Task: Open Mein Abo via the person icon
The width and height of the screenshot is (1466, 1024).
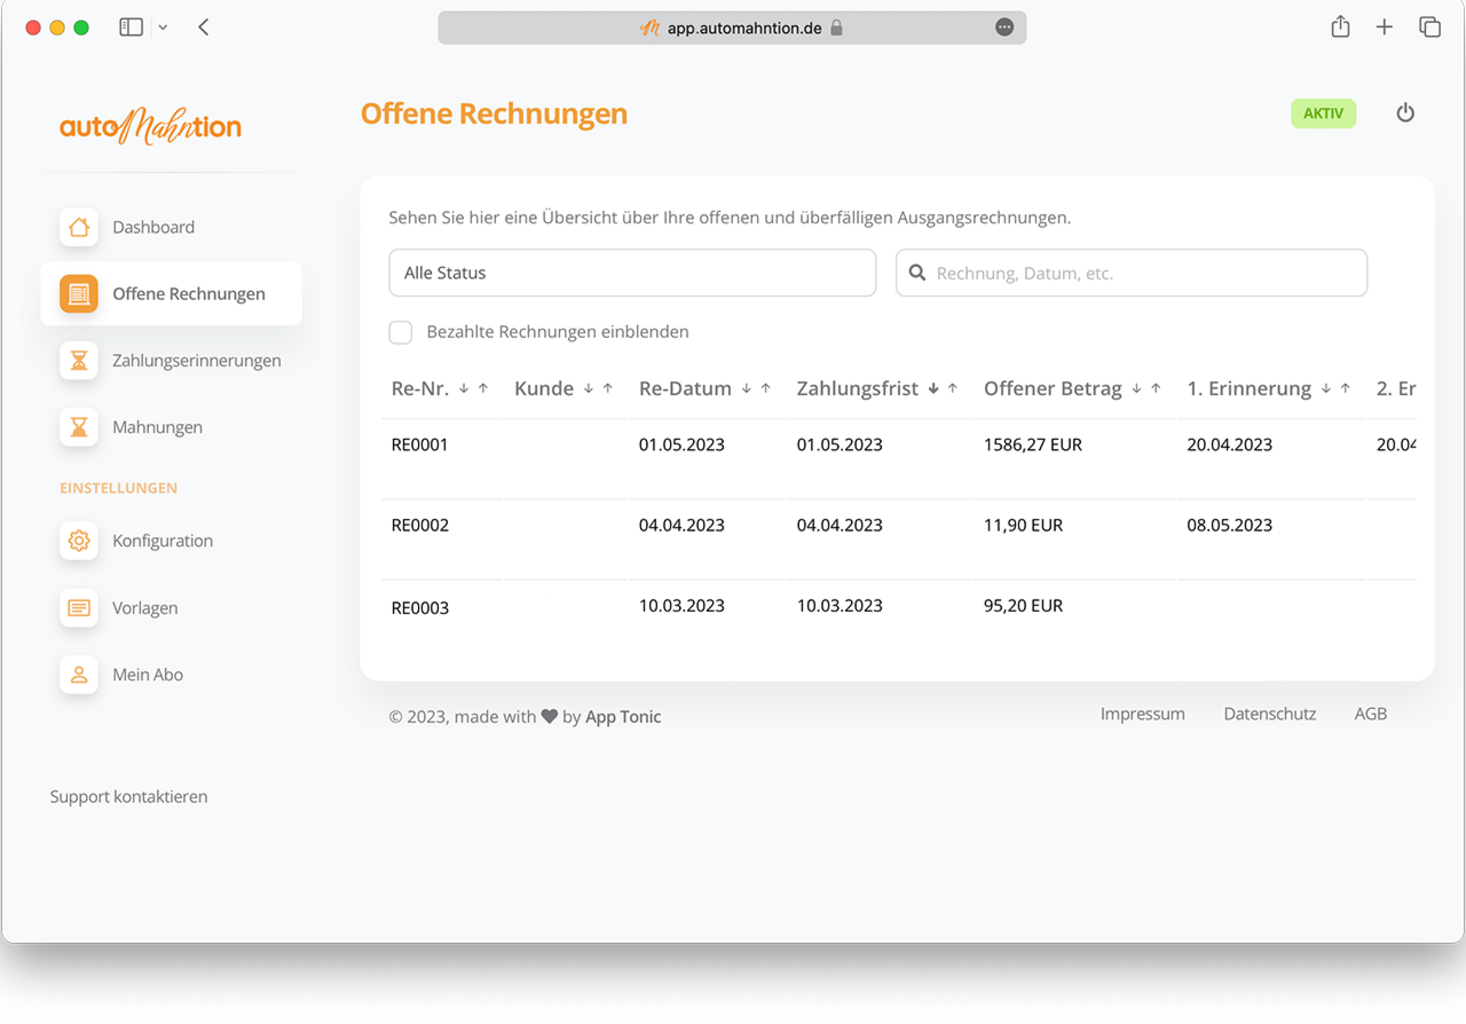Action: (78, 675)
